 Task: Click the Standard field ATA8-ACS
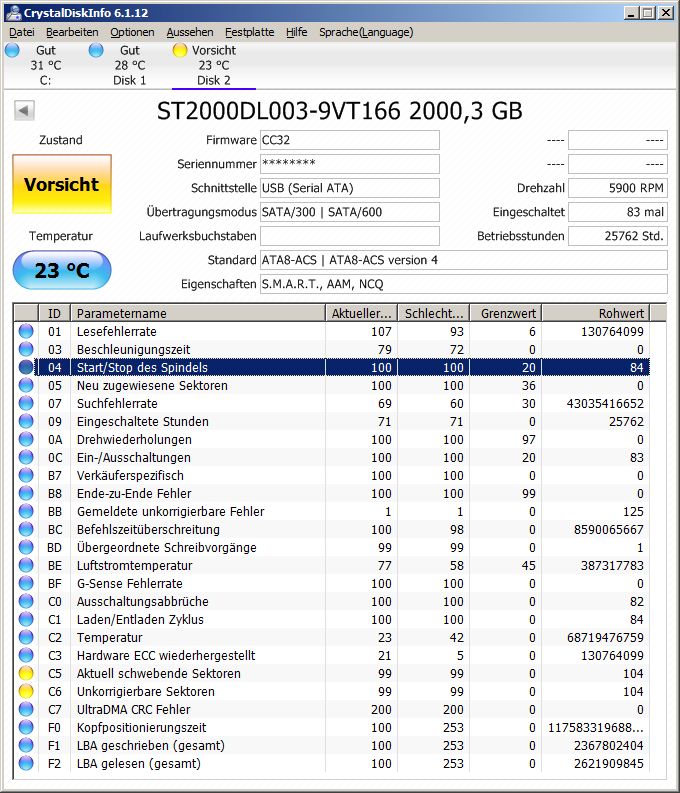click(464, 260)
